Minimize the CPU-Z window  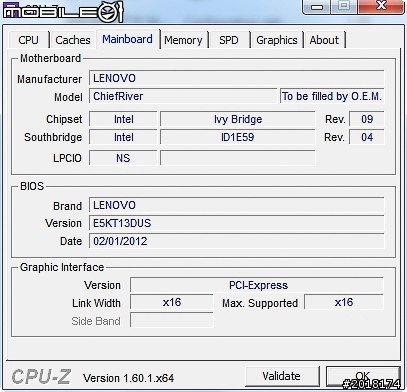317,7
